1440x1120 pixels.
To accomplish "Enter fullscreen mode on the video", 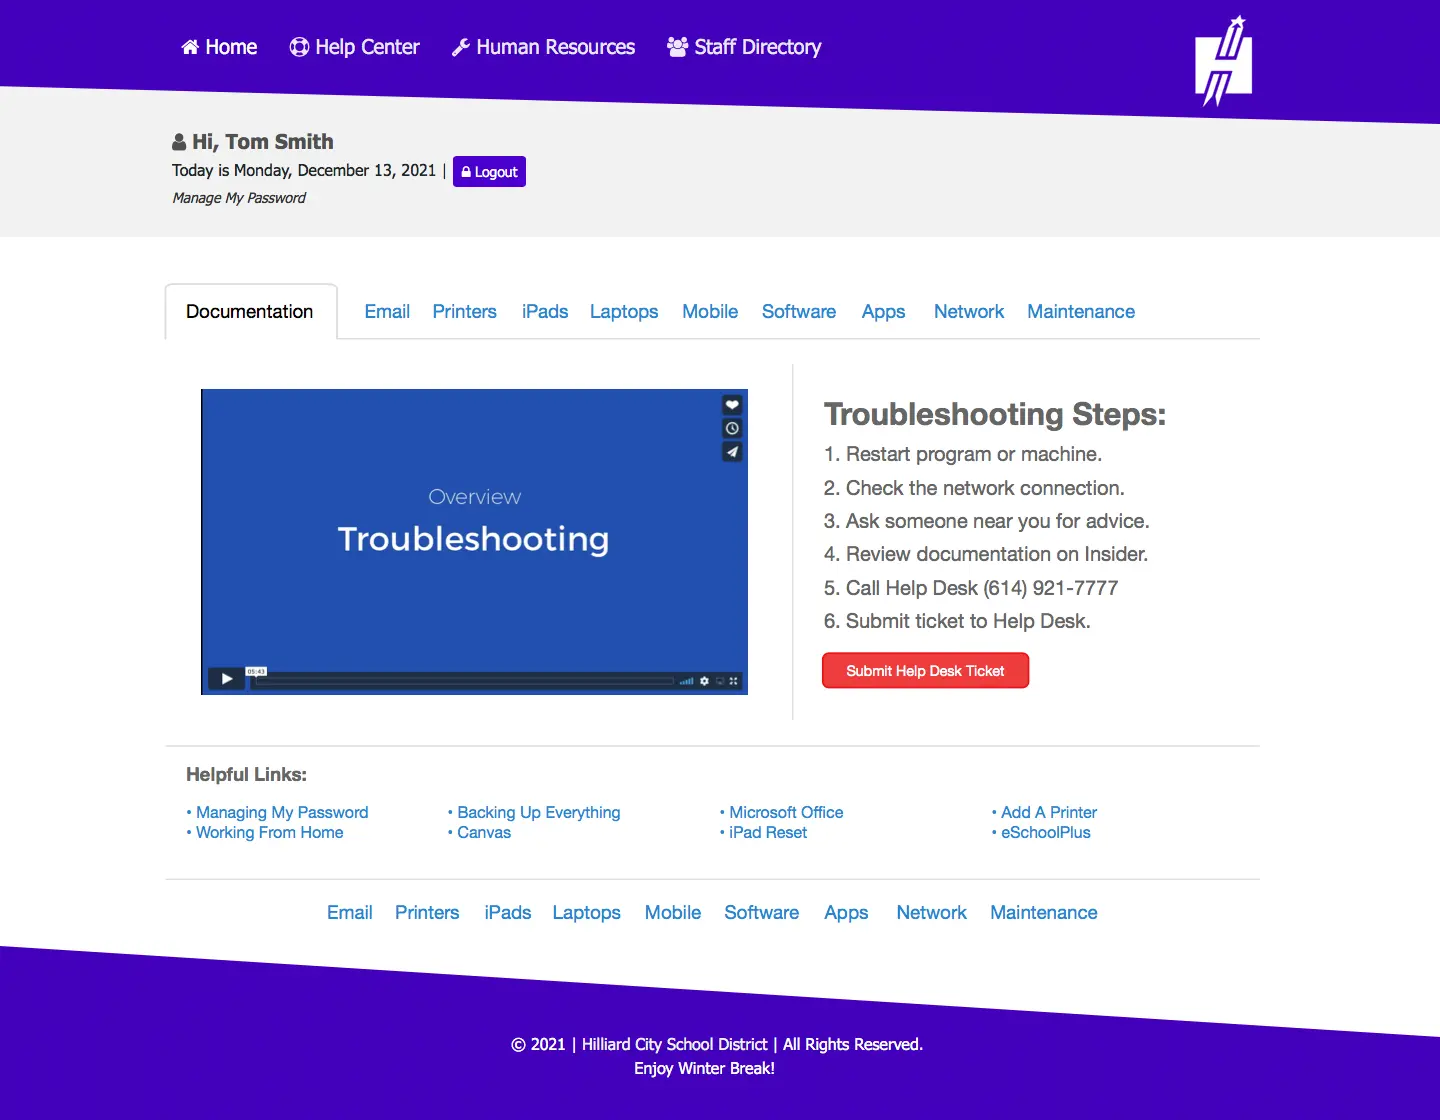I will tap(733, 681).
